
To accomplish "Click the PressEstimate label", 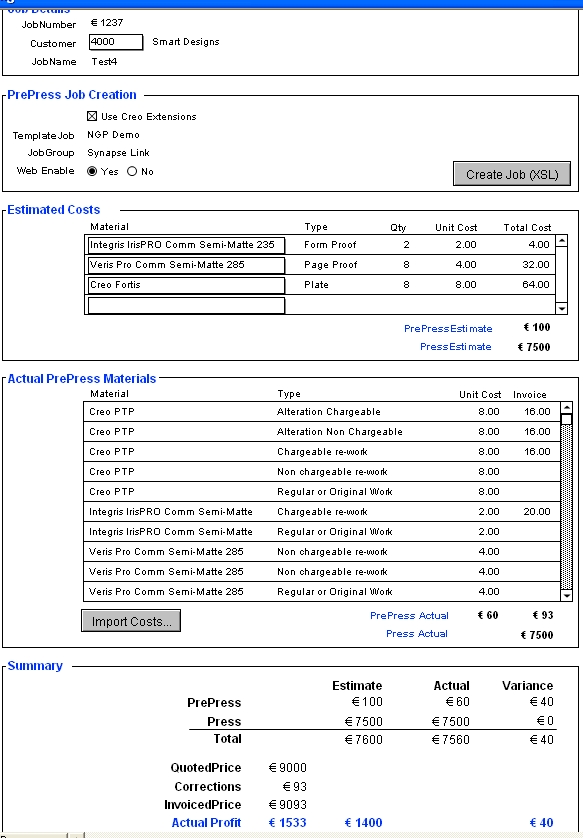I will tap(455, 347).
